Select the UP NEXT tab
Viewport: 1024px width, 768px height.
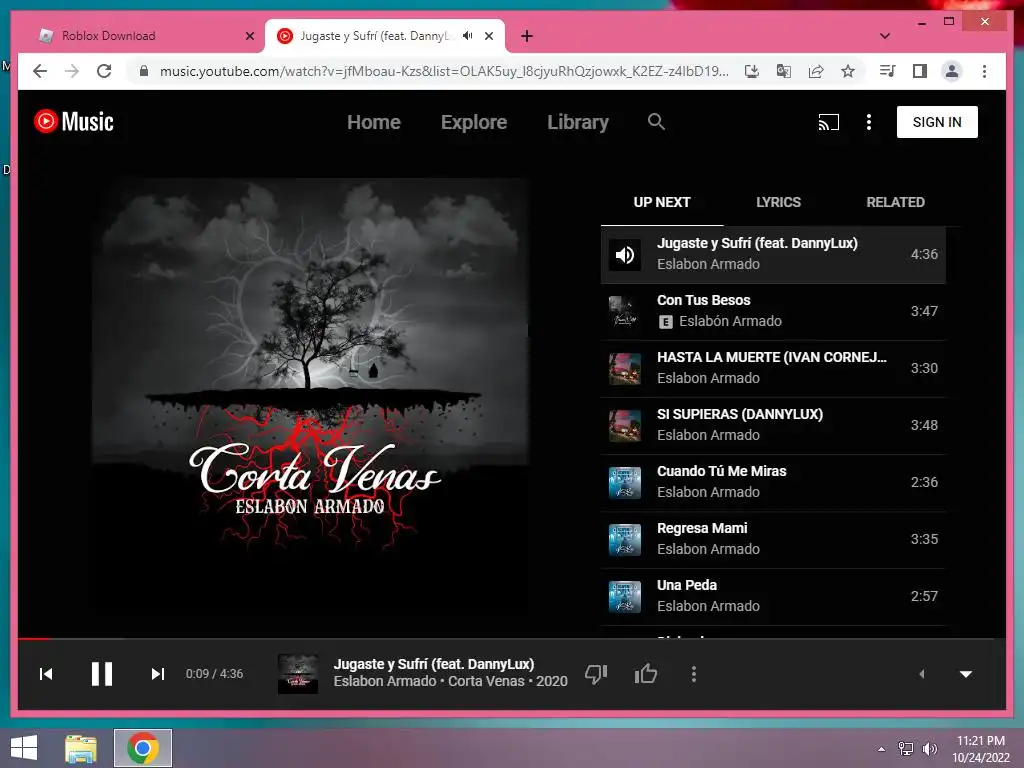click(x=662, y=202)
